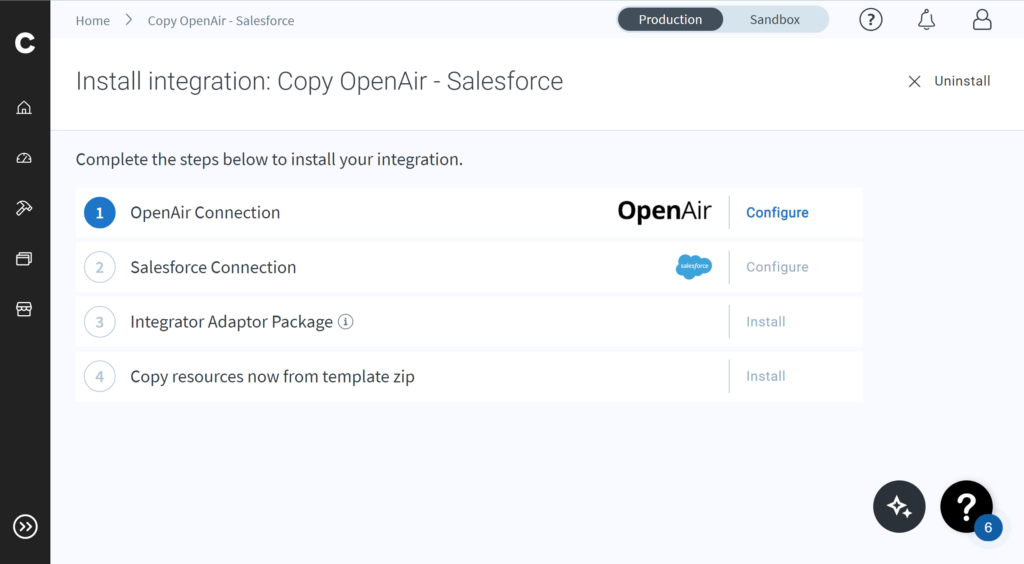Click the OpenAir logo

click(664, 212)
